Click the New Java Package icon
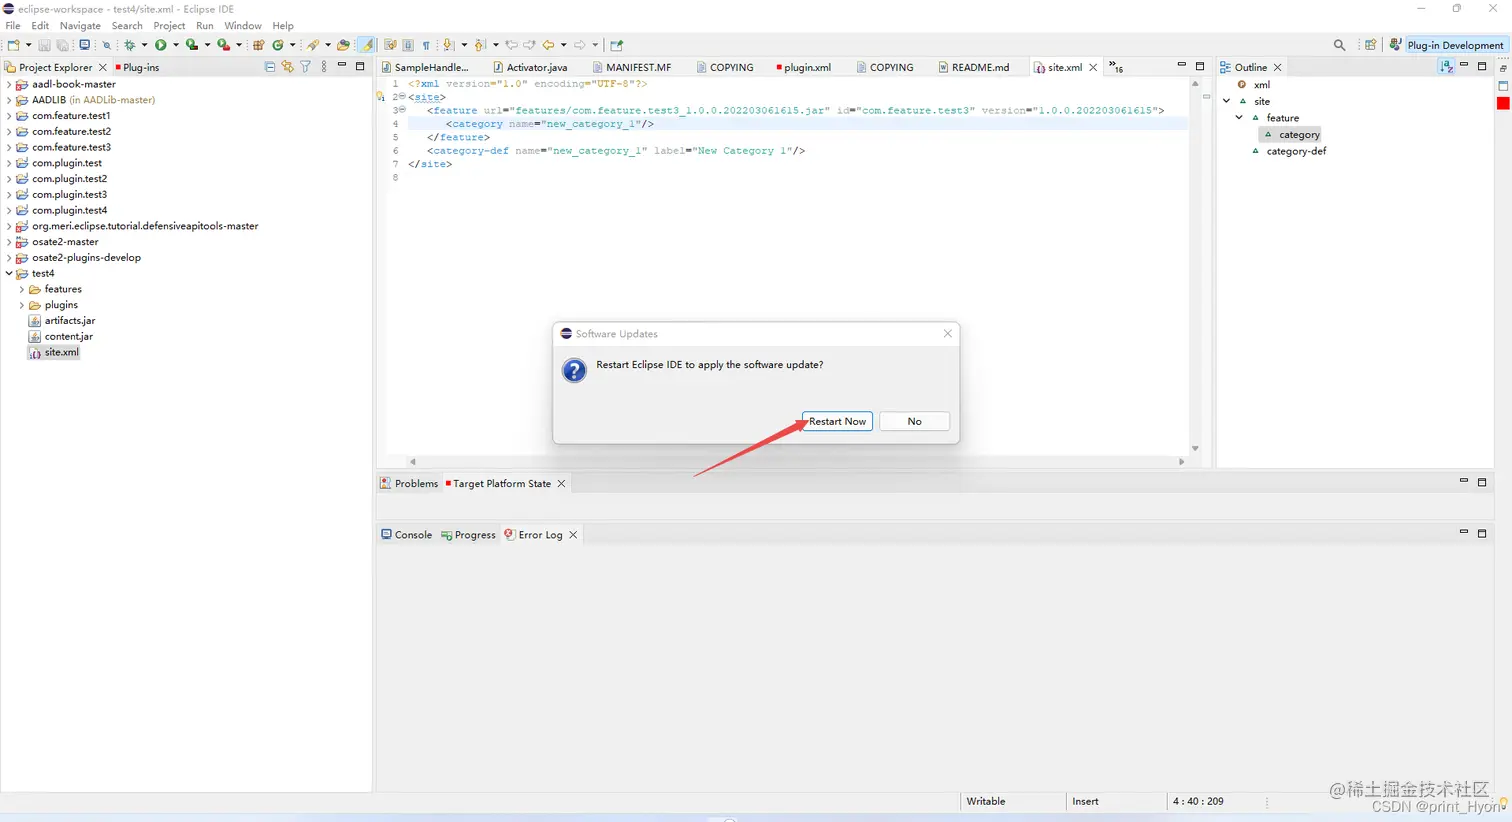This screenshot has height=822, width=1512. pyautogui.click(x=259, y=45)
